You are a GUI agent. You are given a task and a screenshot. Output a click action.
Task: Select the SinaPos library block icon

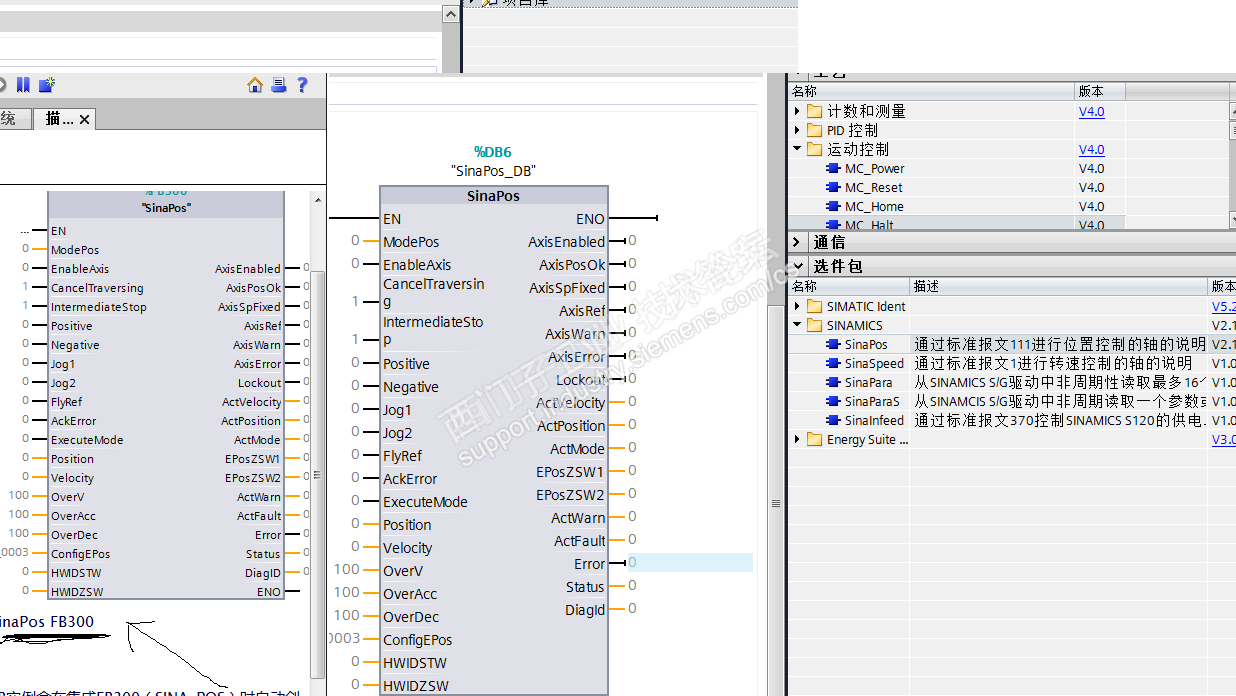(x=833, y=345)
